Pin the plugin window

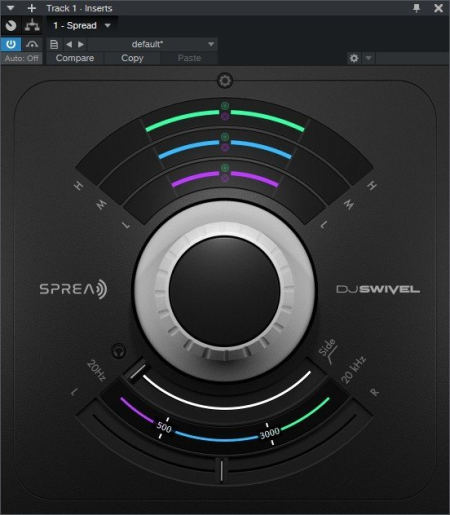tap(417, 8)
